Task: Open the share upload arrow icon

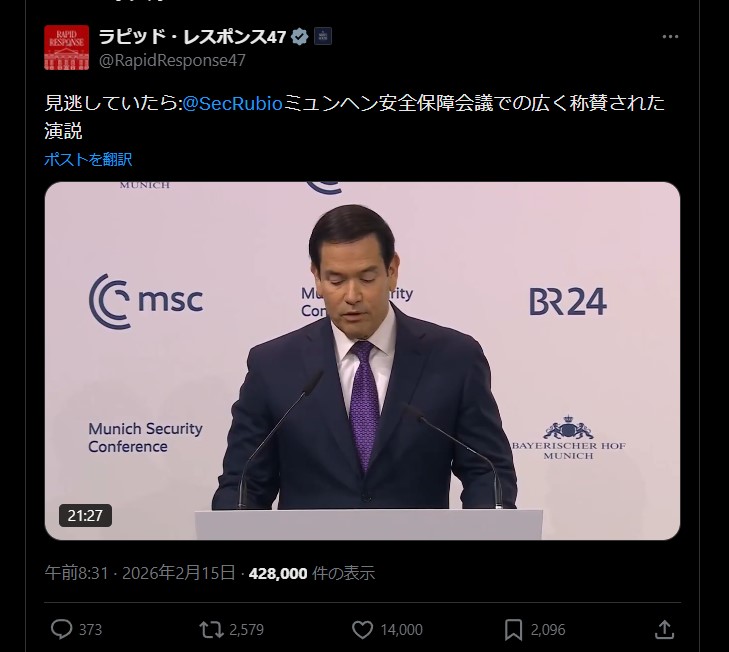Action: pos(664,630)
